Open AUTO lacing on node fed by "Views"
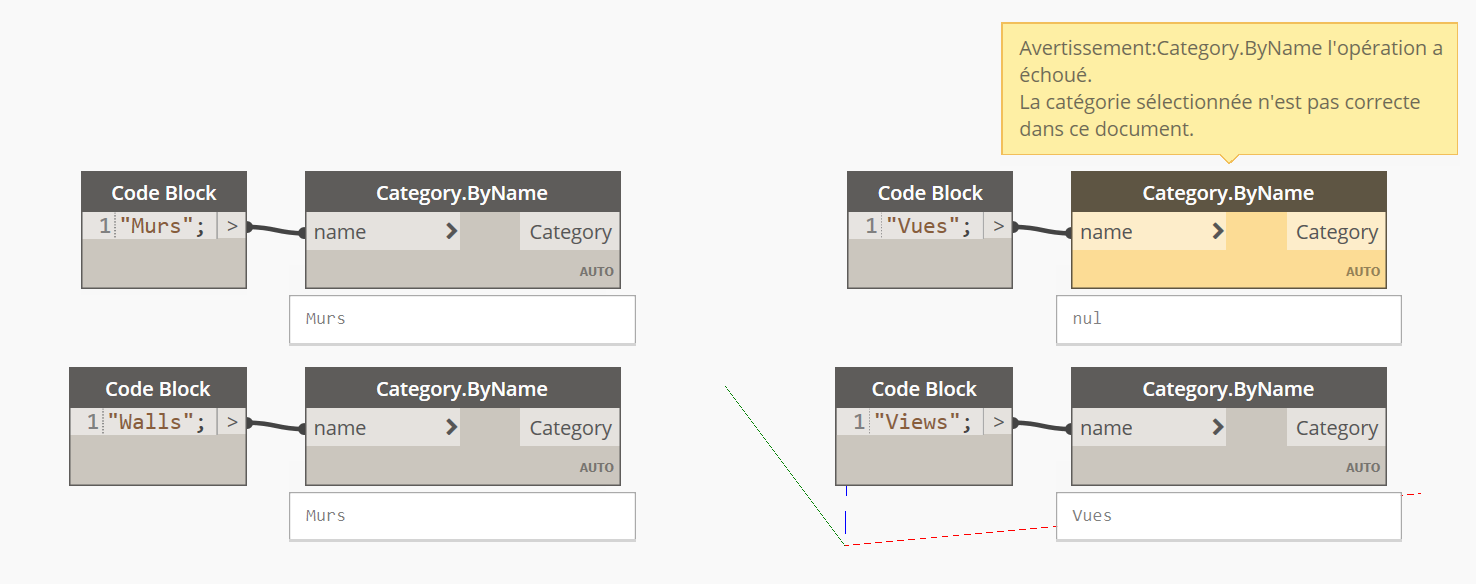The width and height of the screenshot is (1476, 584). (x=1363, y=467)
